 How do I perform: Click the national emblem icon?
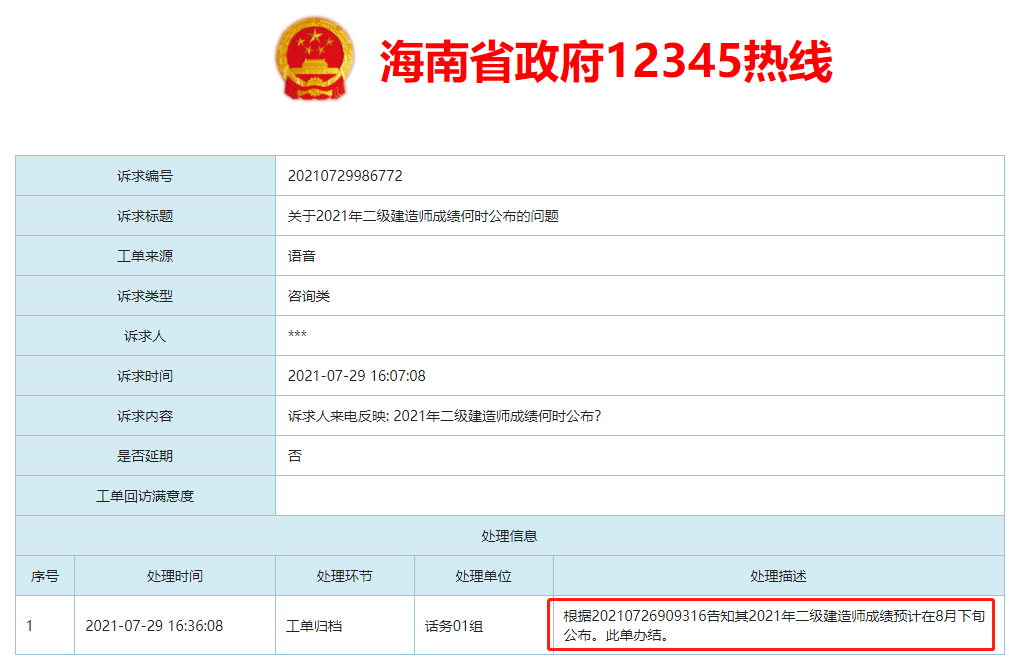click(314, 59)
